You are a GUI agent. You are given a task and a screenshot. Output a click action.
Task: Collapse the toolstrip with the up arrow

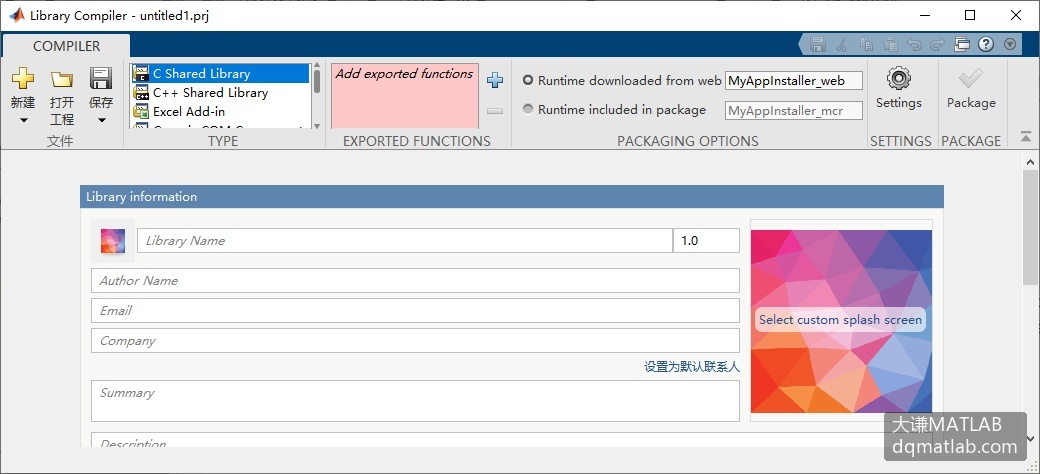tap(1026, 137)
